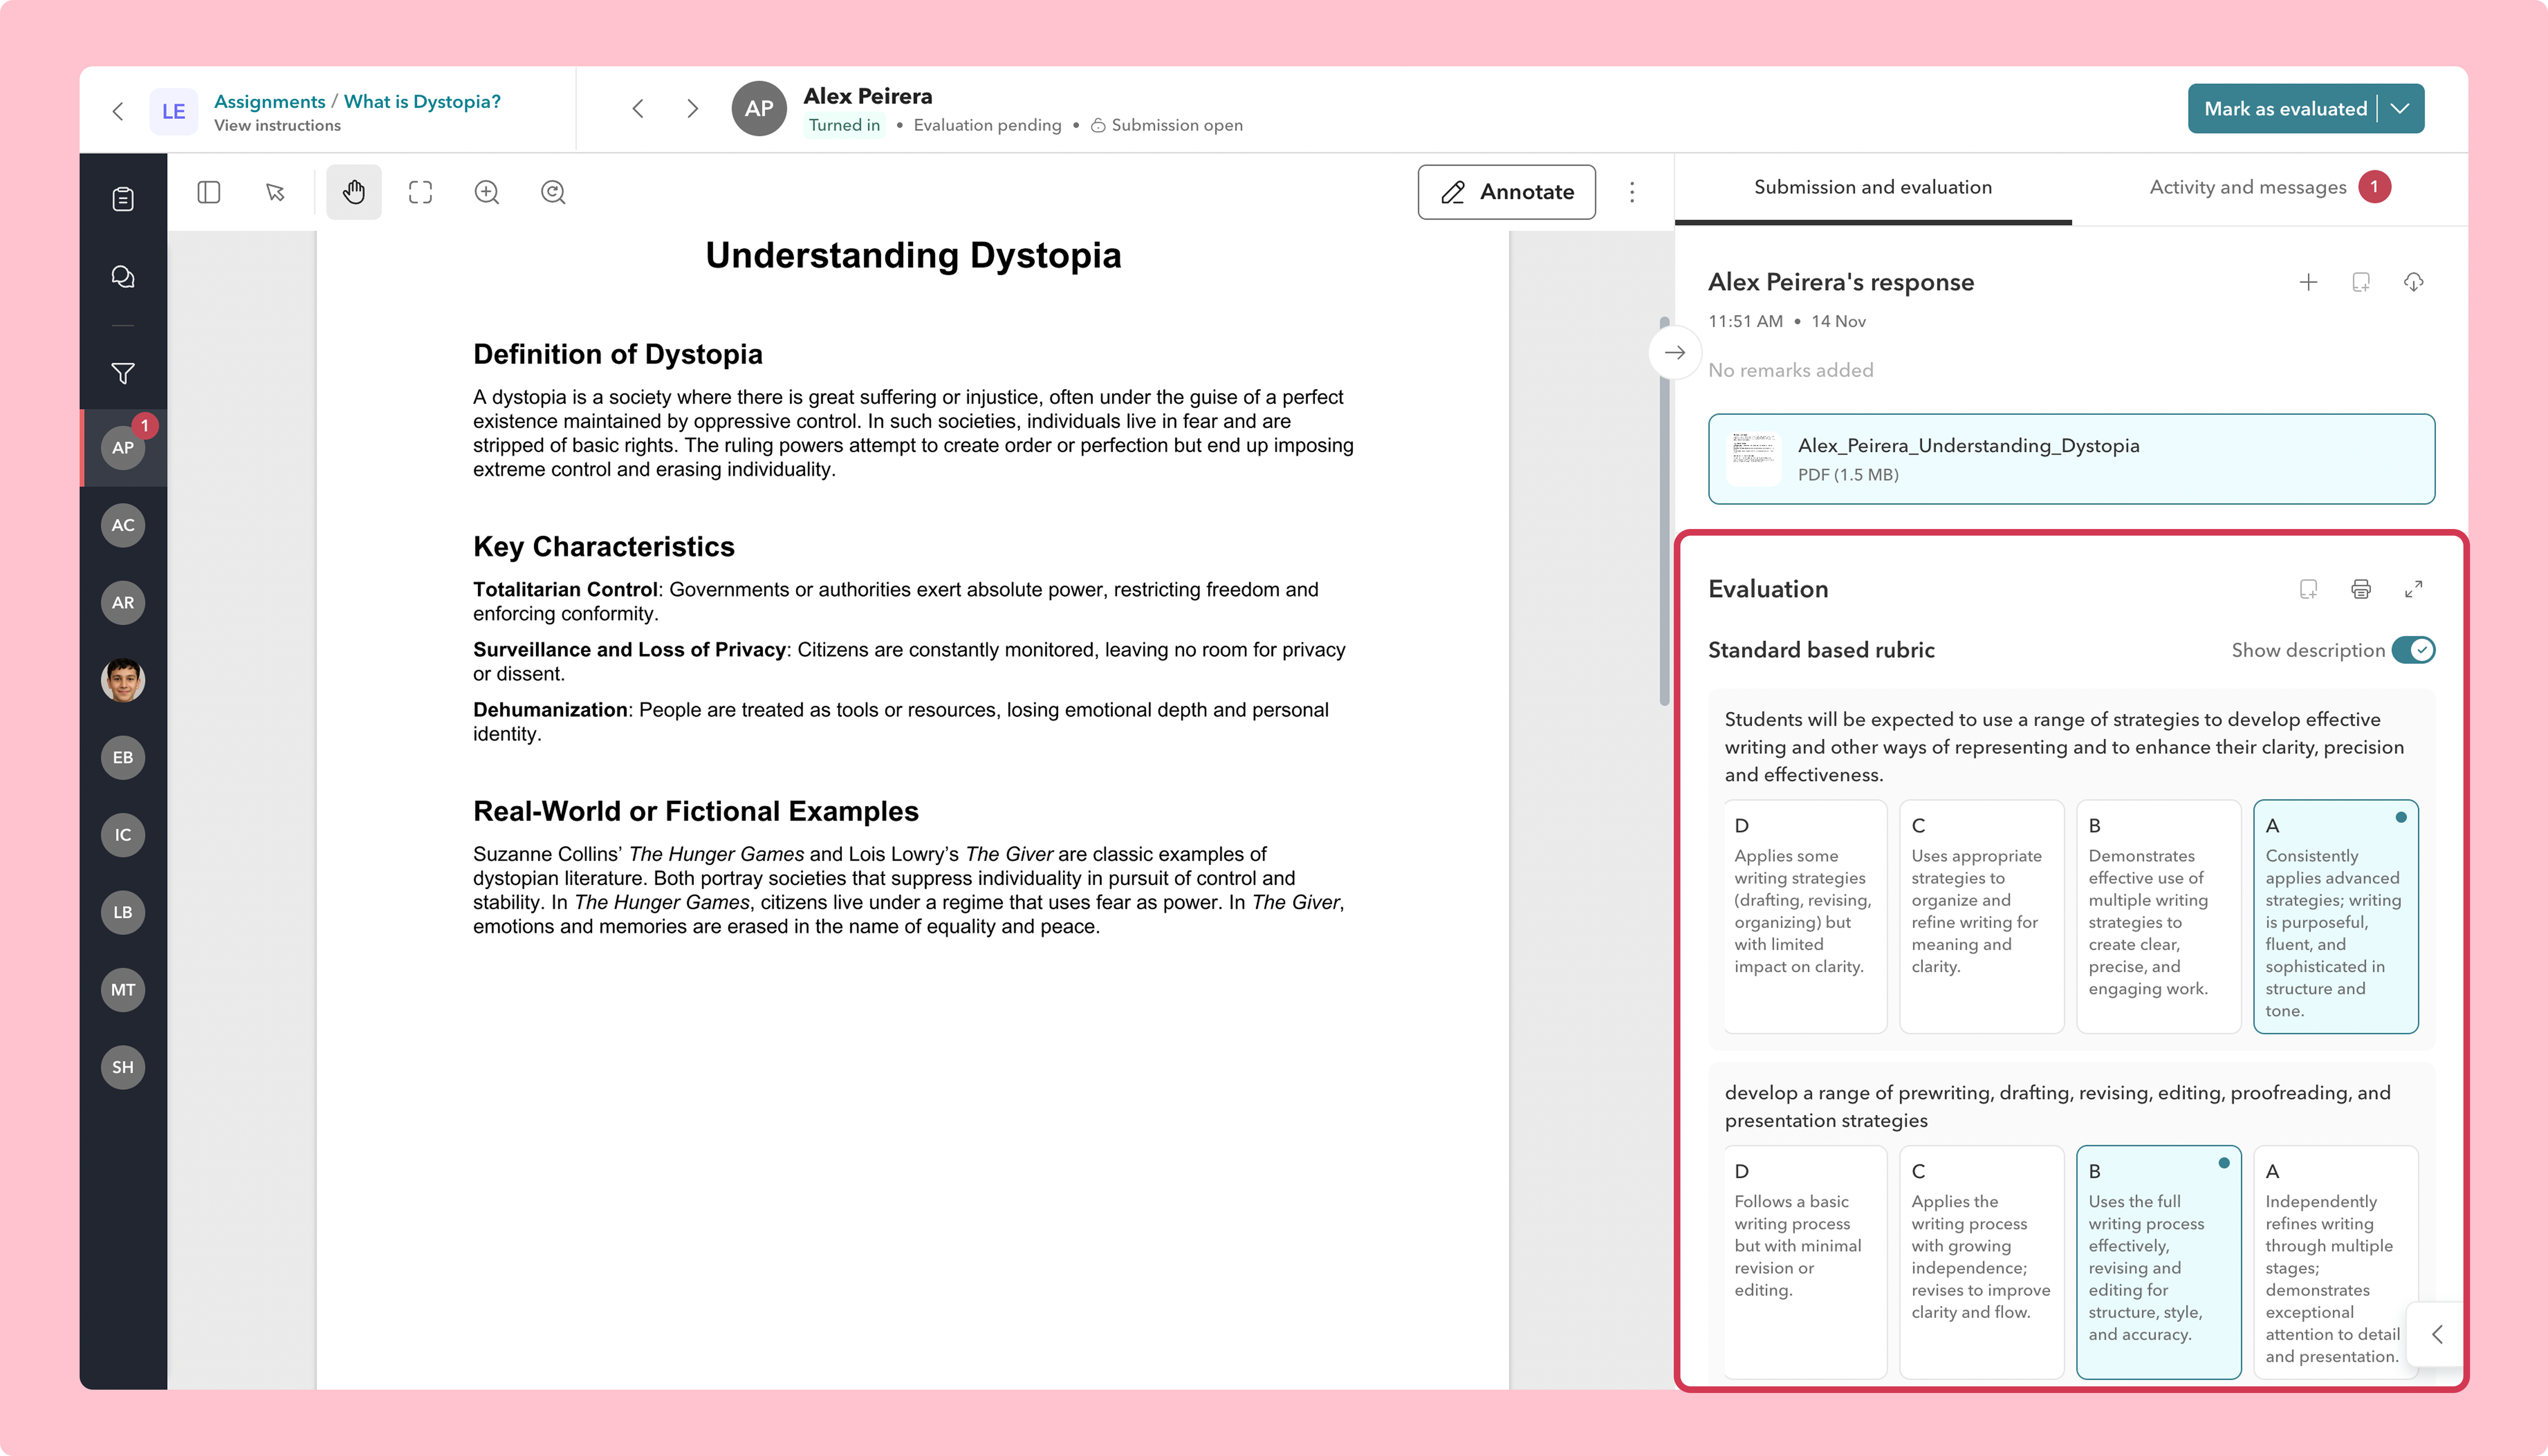
Task: Click the AP avatar in the header
Action: [759, 109]
